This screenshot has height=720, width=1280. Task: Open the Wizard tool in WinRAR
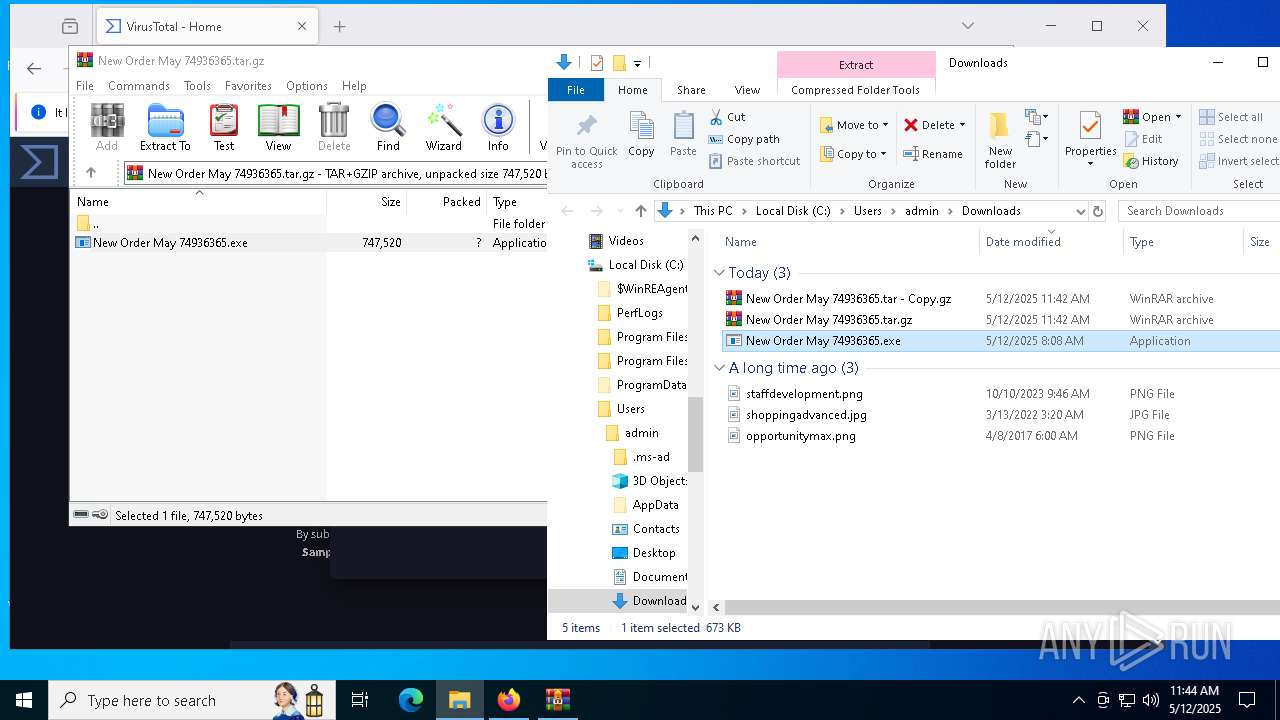pyautogui.click(x=443, y=127)
